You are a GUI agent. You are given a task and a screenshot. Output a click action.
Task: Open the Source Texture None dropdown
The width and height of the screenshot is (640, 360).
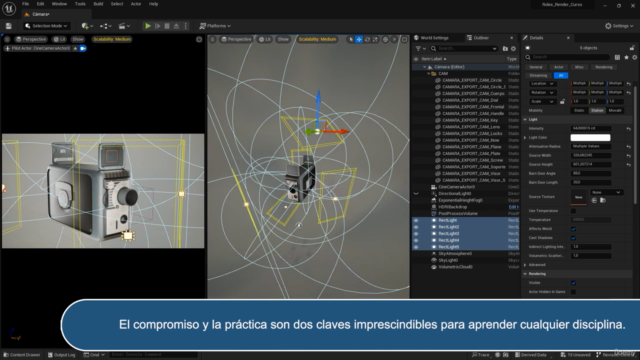pos(606,192)
